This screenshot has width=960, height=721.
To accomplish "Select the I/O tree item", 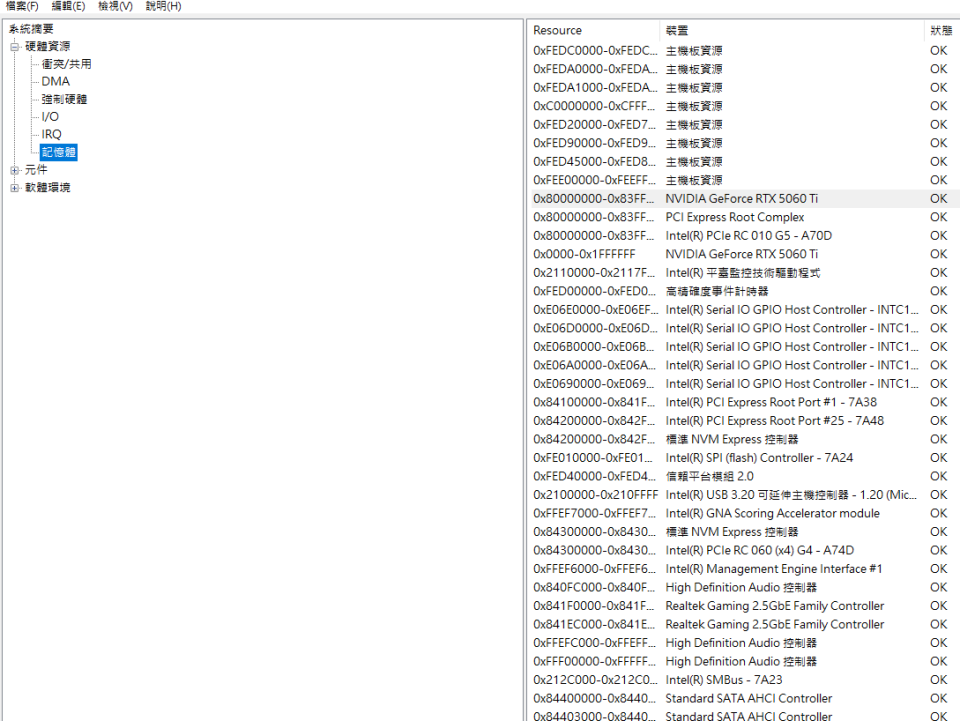I will (50, 117).
